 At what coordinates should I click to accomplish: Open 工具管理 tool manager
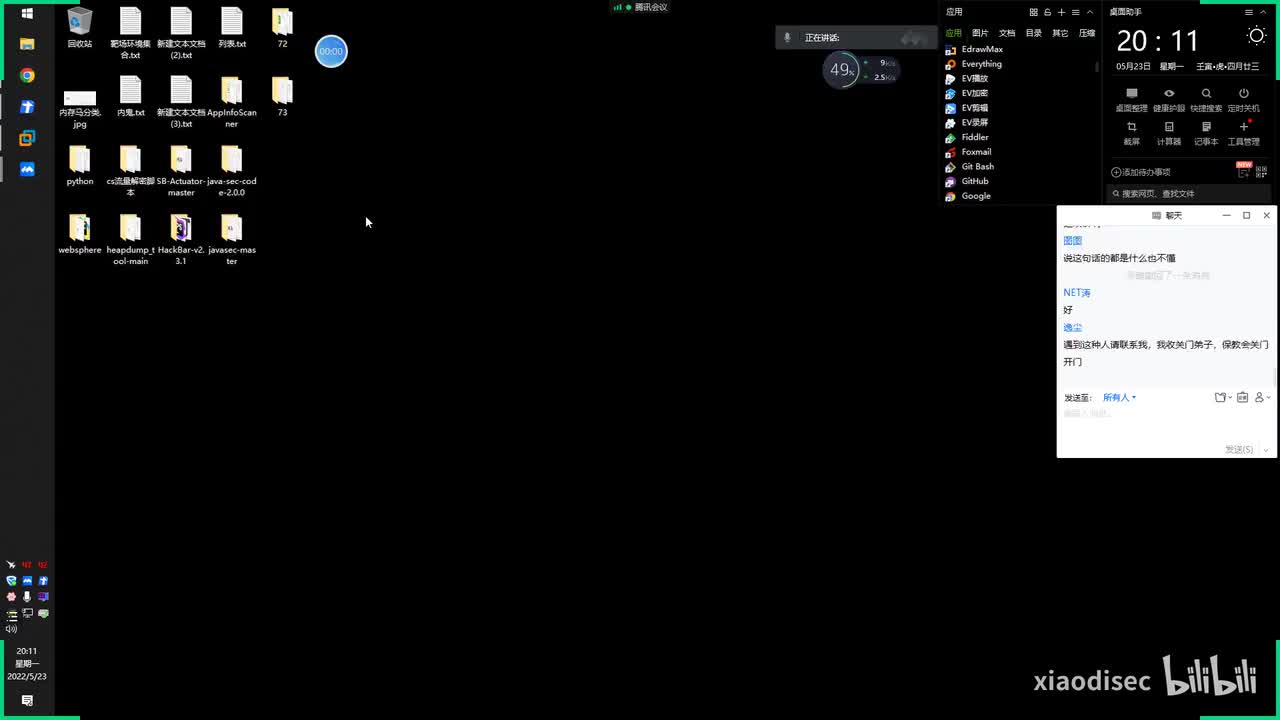tap(1244, 133)
